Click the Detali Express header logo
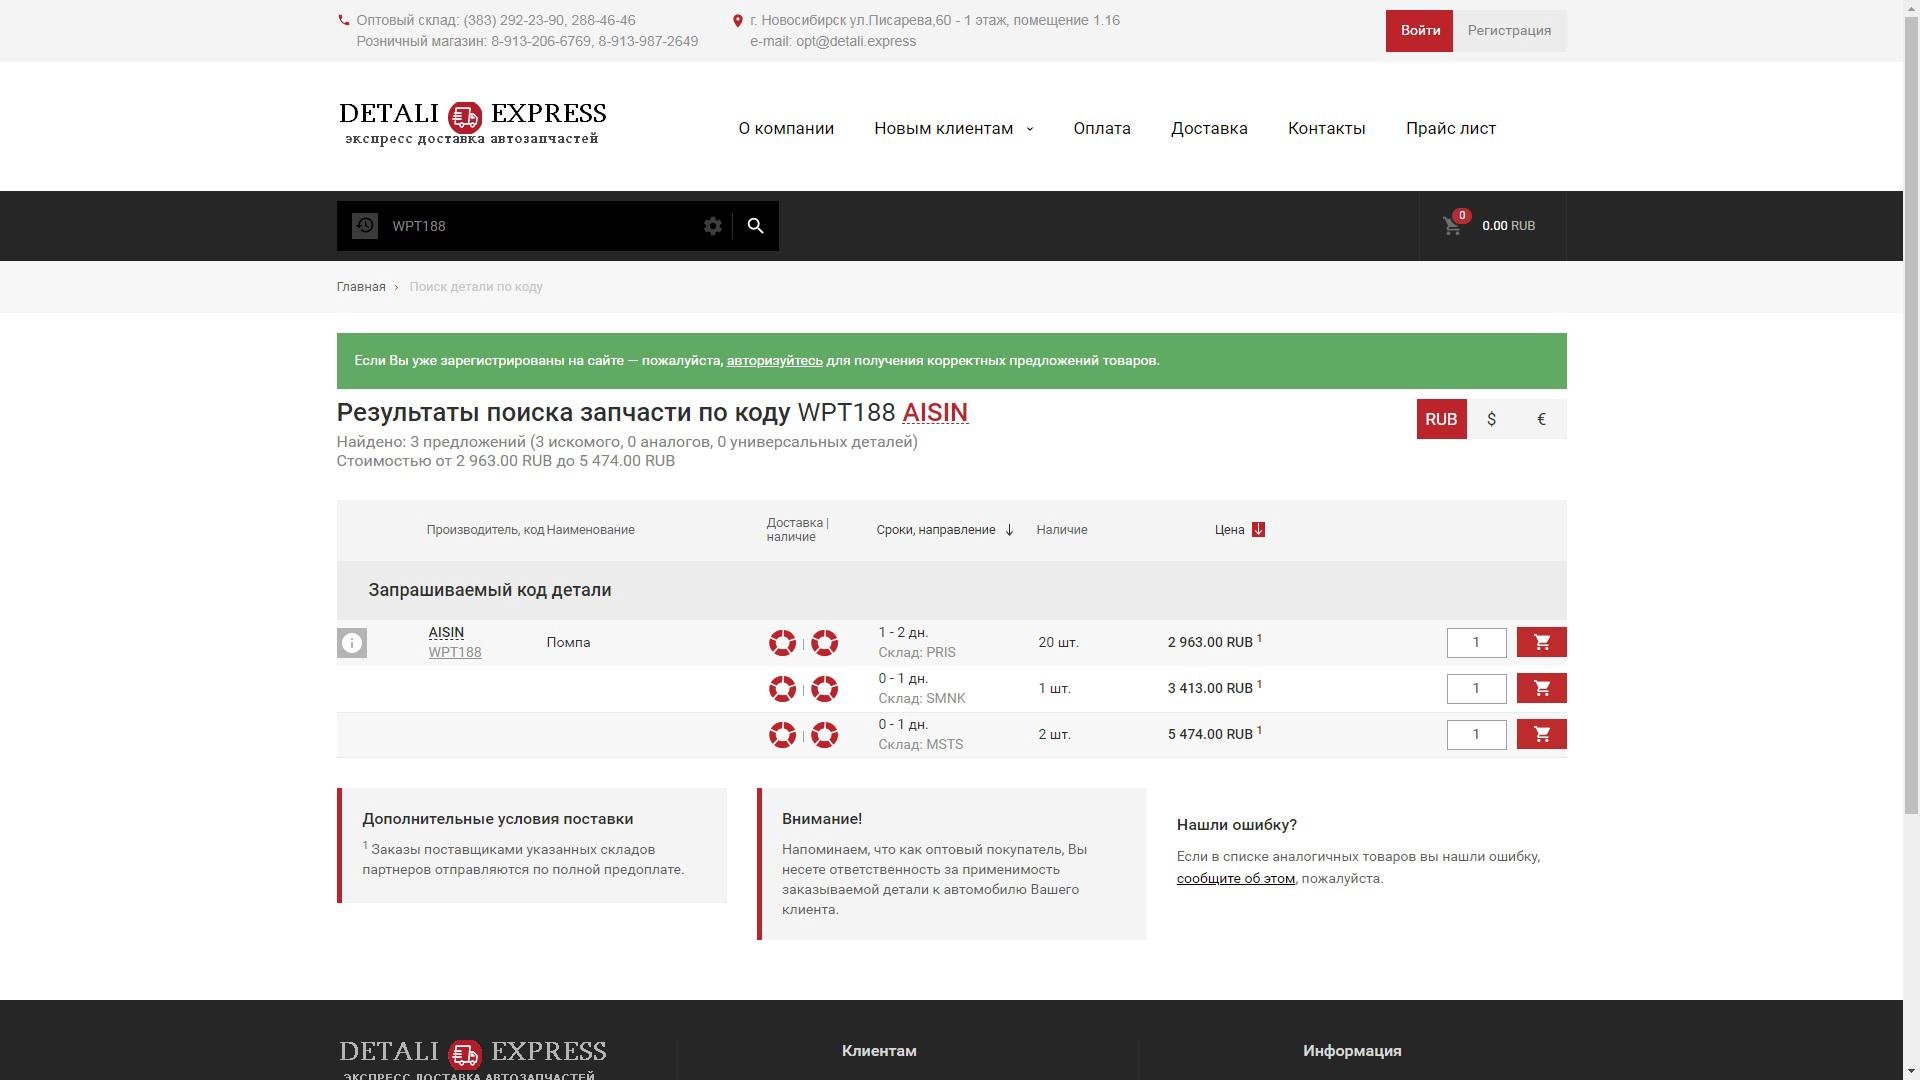Image resolution: width=1920 pixels, height=1080 pixels. click(x=472, y=123)
